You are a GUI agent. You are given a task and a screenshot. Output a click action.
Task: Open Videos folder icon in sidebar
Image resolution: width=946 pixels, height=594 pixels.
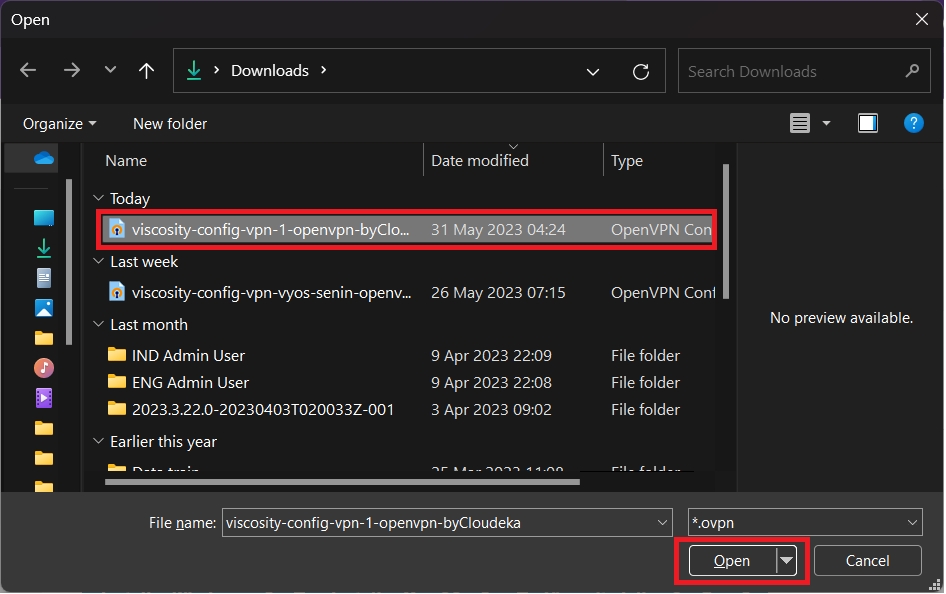coord(43,398)
